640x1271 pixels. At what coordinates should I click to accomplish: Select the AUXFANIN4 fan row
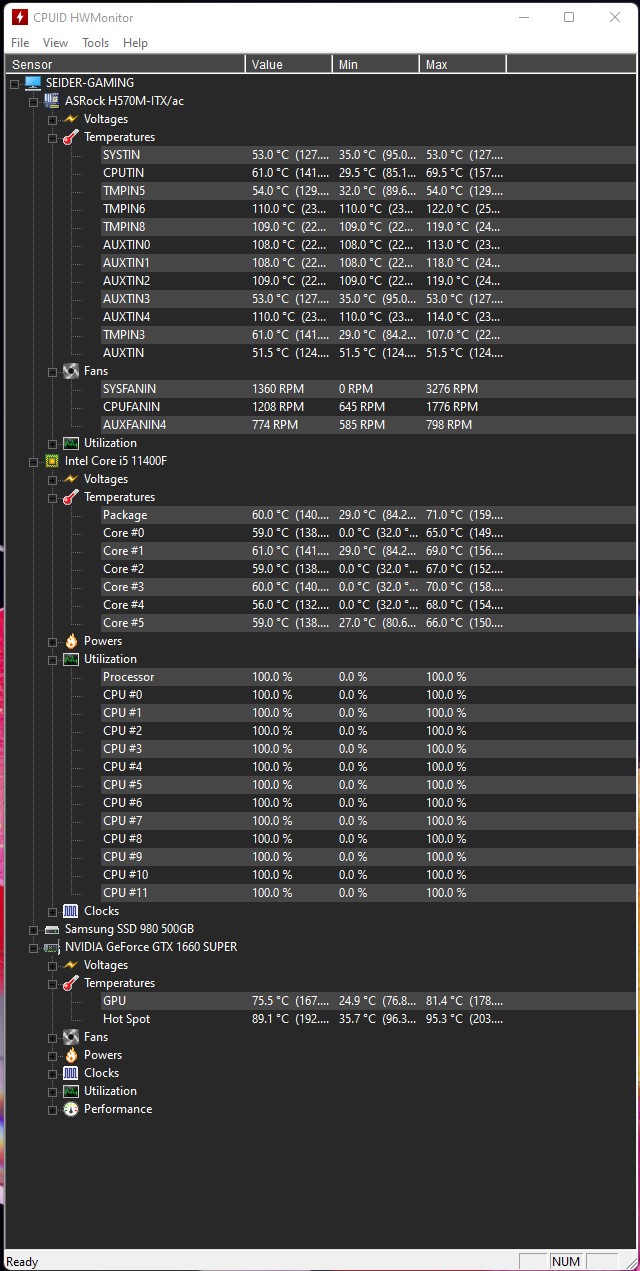pos(368,425)
